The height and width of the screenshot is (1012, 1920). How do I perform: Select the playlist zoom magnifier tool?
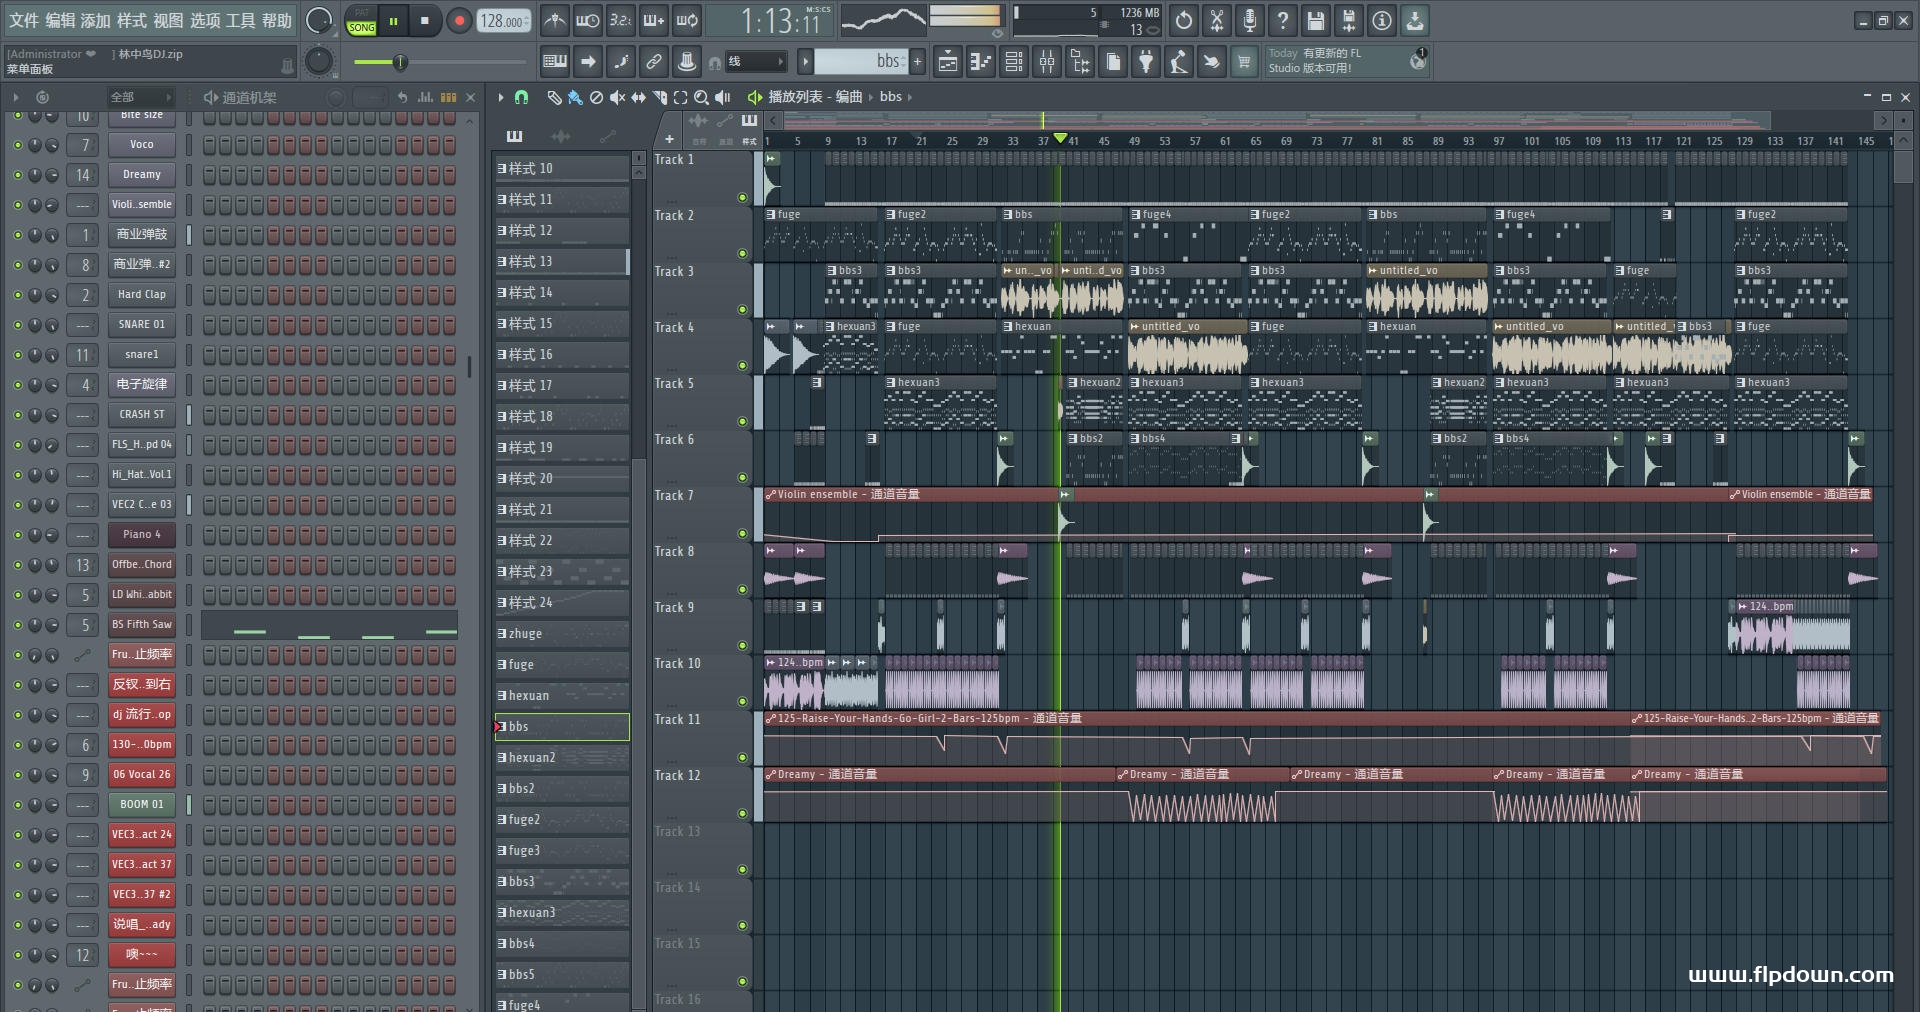[701, 97]
